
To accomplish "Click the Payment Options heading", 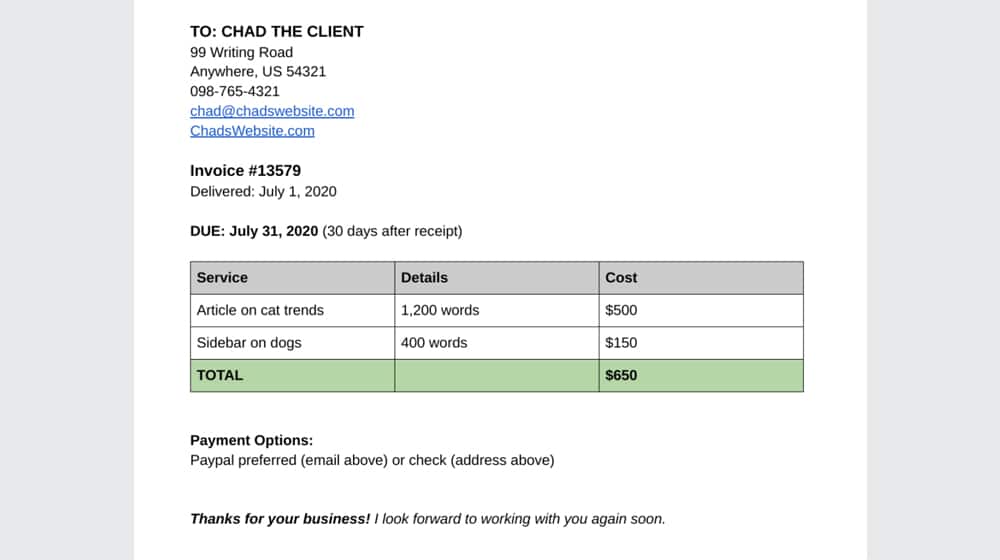I will [251, 440].
